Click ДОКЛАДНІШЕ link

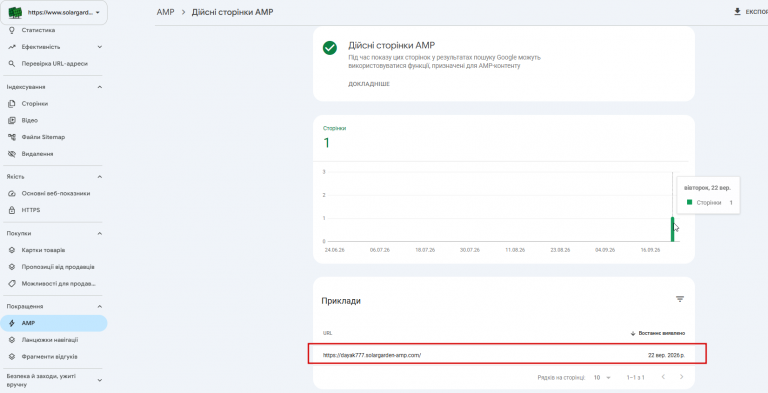[x=369, y=84]
